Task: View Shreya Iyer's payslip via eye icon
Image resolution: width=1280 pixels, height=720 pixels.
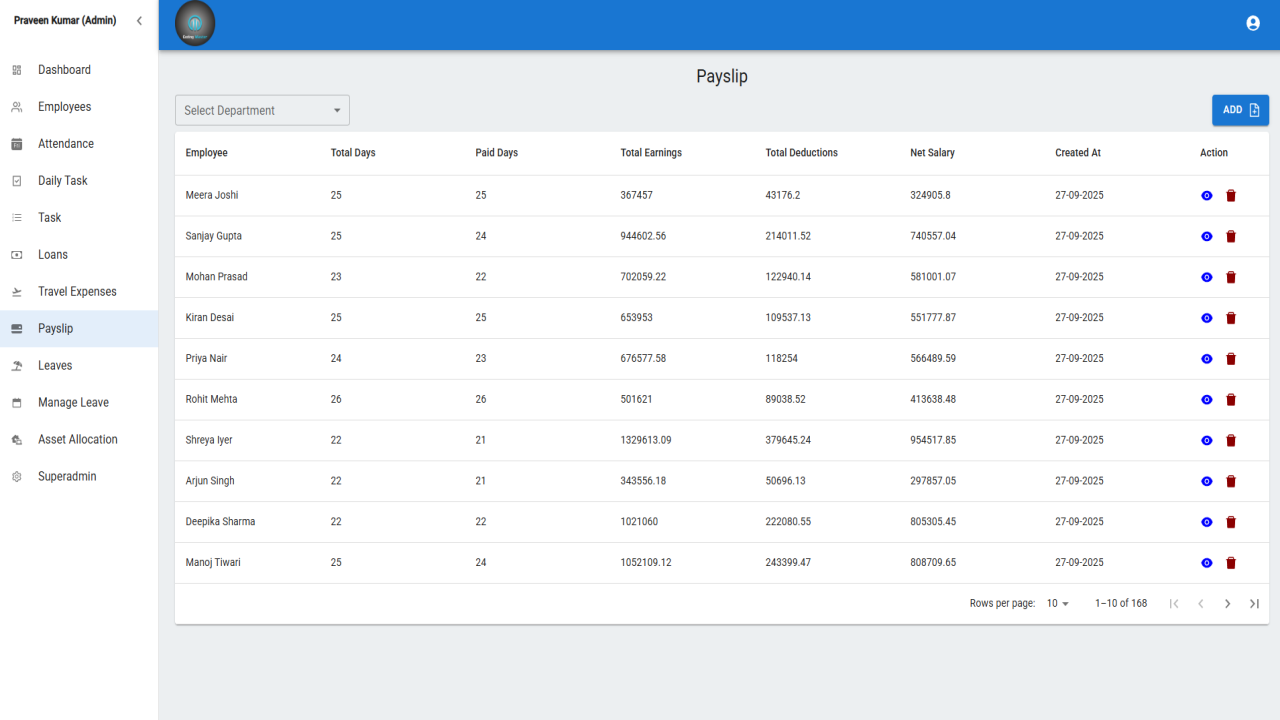Action: (x=1207, y=441)
